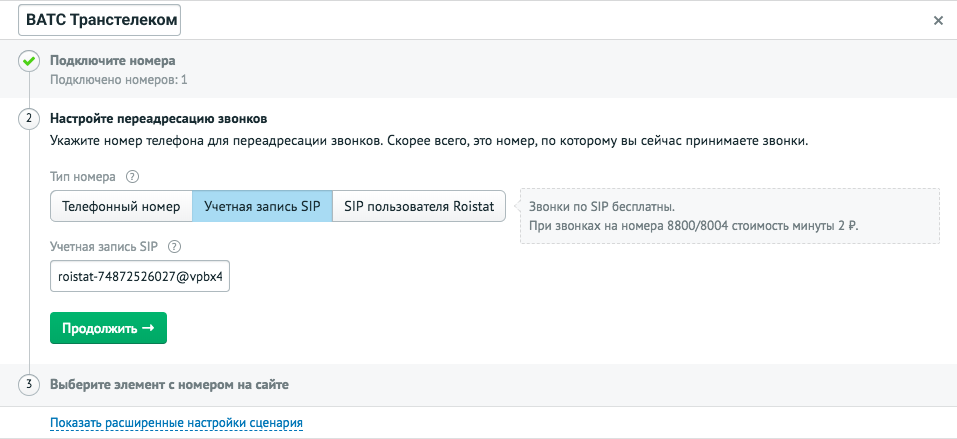957x439 pixels.
Task: Click the step 3 number circle
Action: pyautogui.click(x=29, y=385)
